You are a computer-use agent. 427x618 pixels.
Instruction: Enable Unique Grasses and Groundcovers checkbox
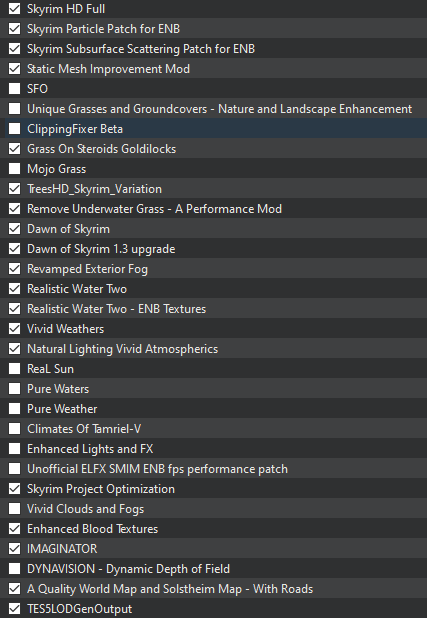[x=15, y=109]
